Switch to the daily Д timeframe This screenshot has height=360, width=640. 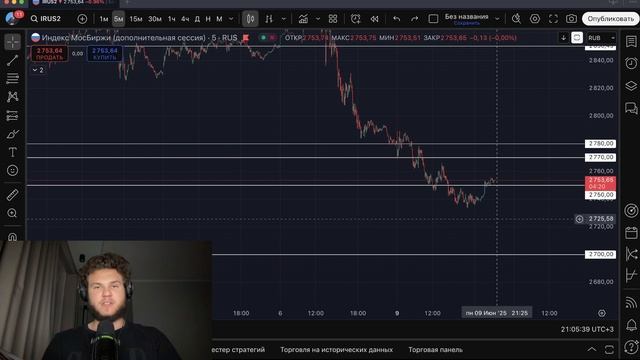pyautogui.click(x=197, y=19)
